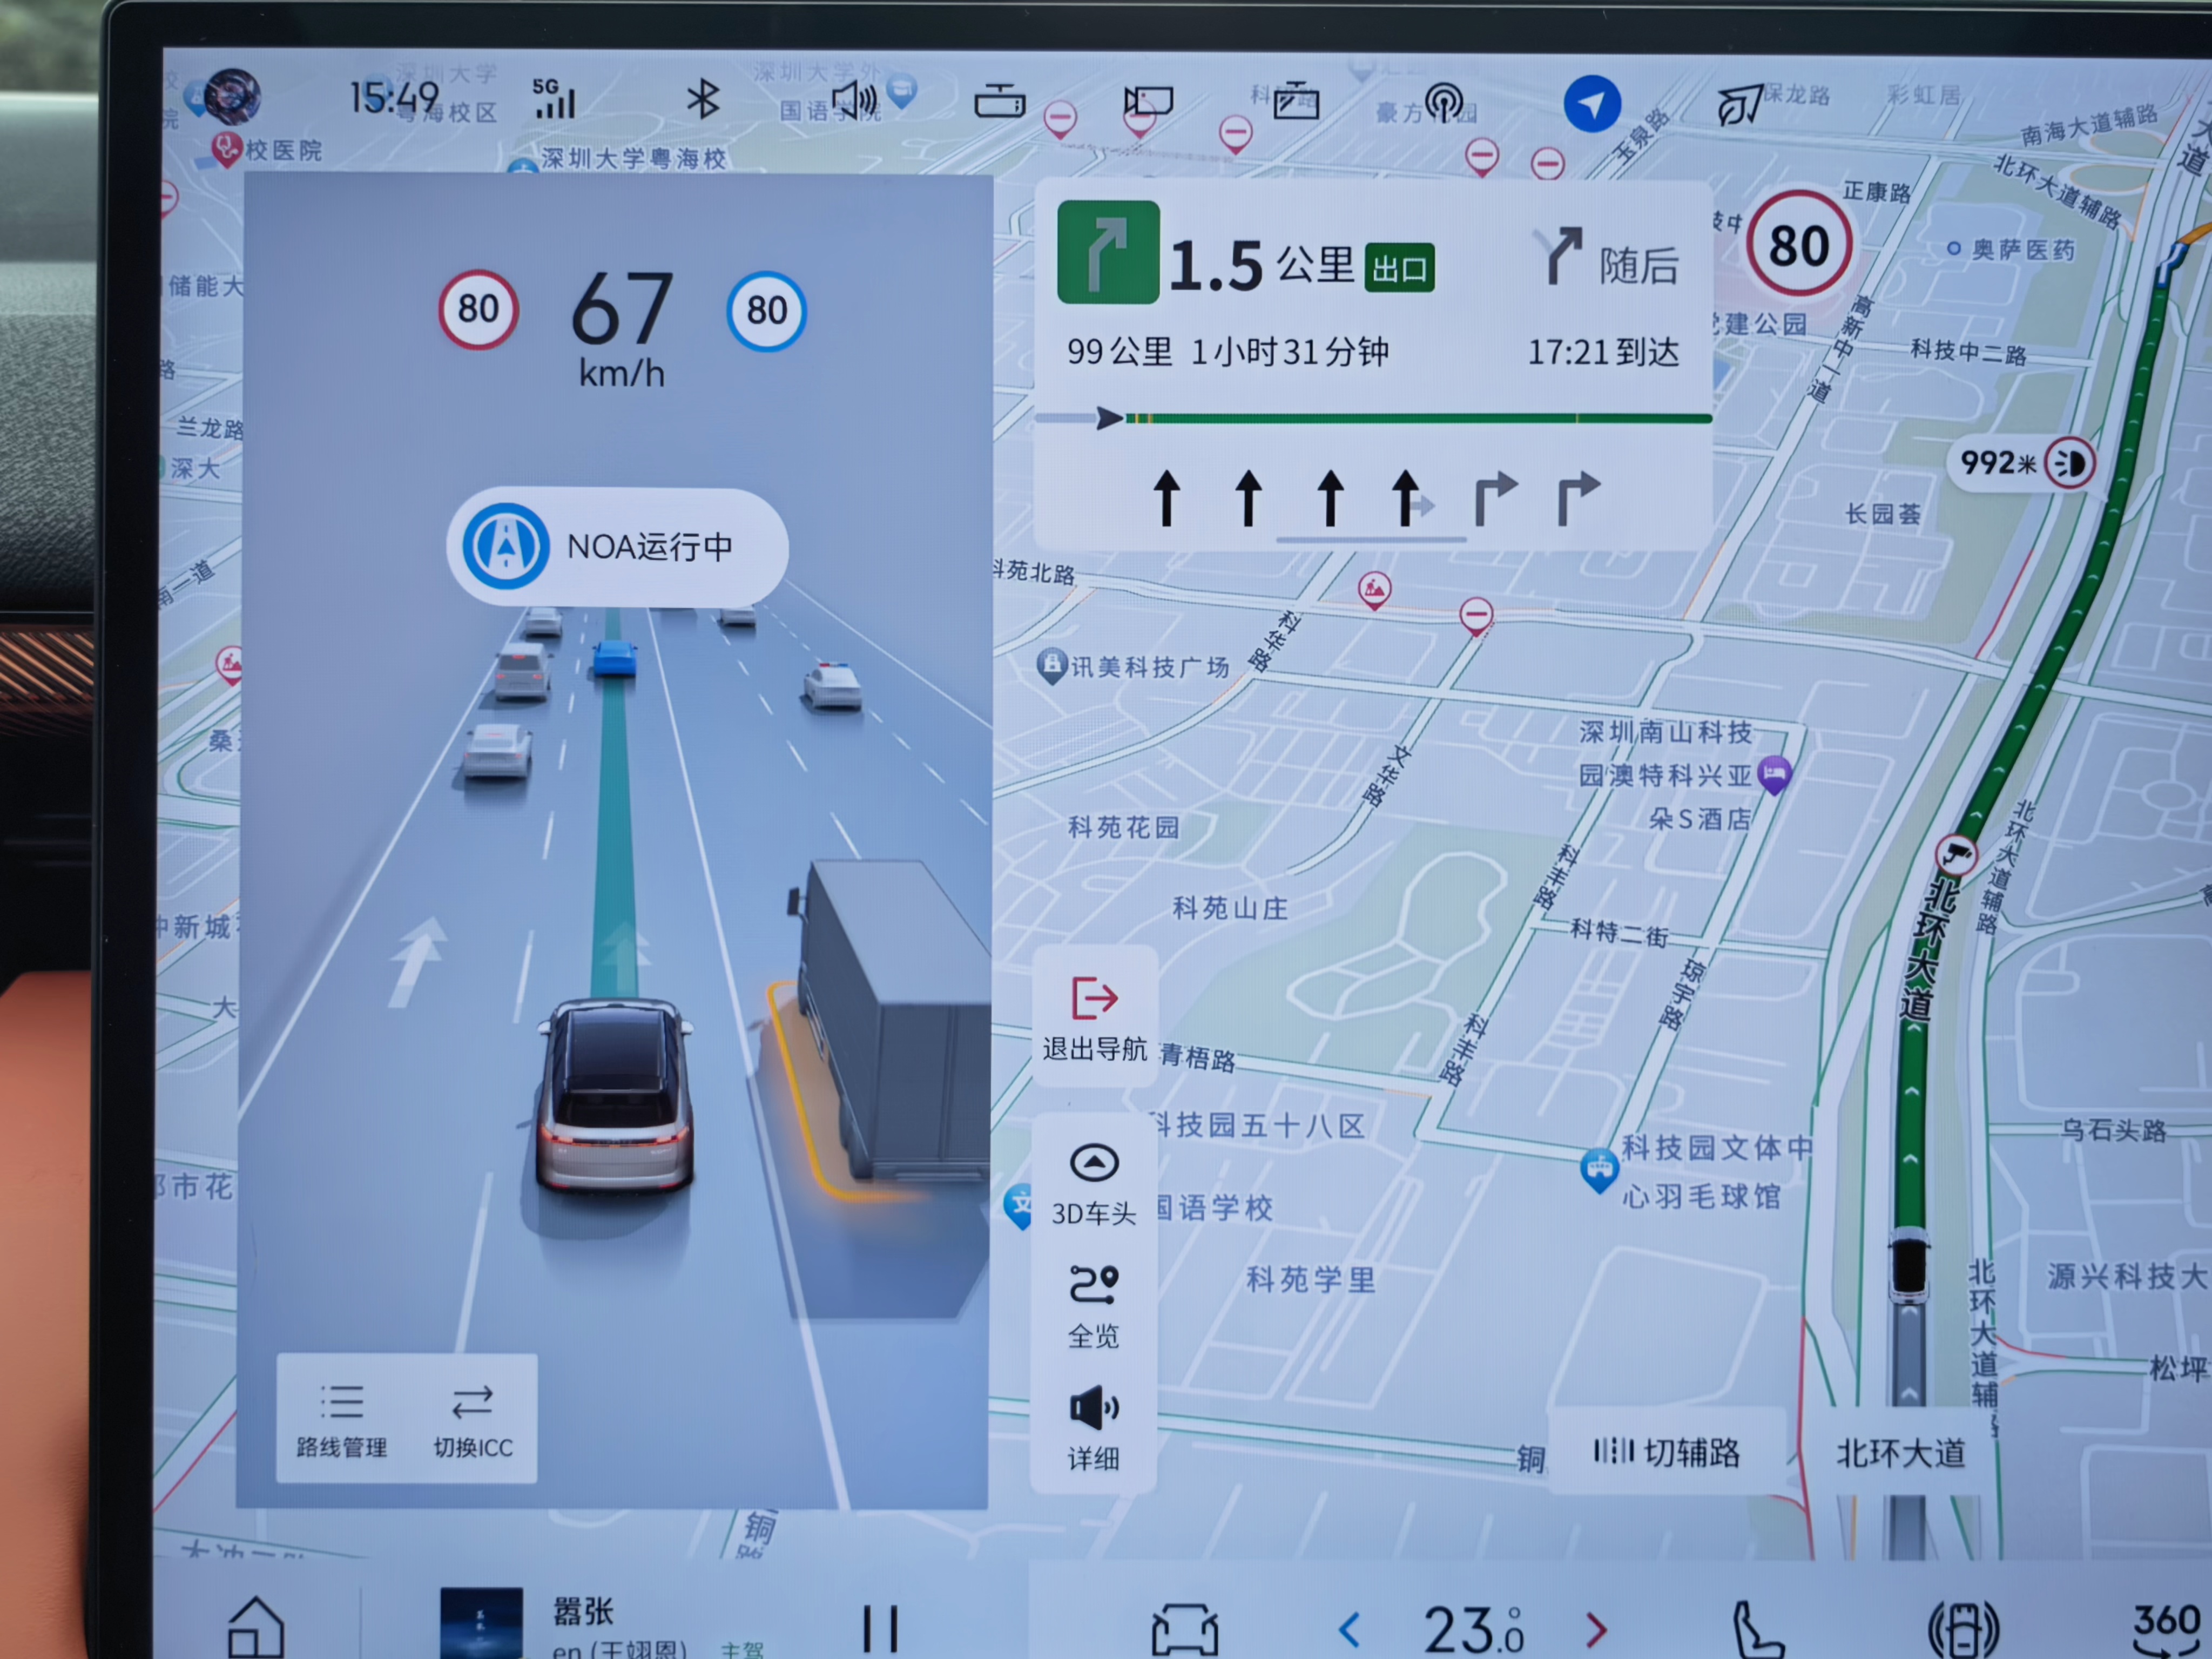Screen dimensions: 2212x1659
Task: Tap the user avatar profile picture
Action: pos(232,97)
